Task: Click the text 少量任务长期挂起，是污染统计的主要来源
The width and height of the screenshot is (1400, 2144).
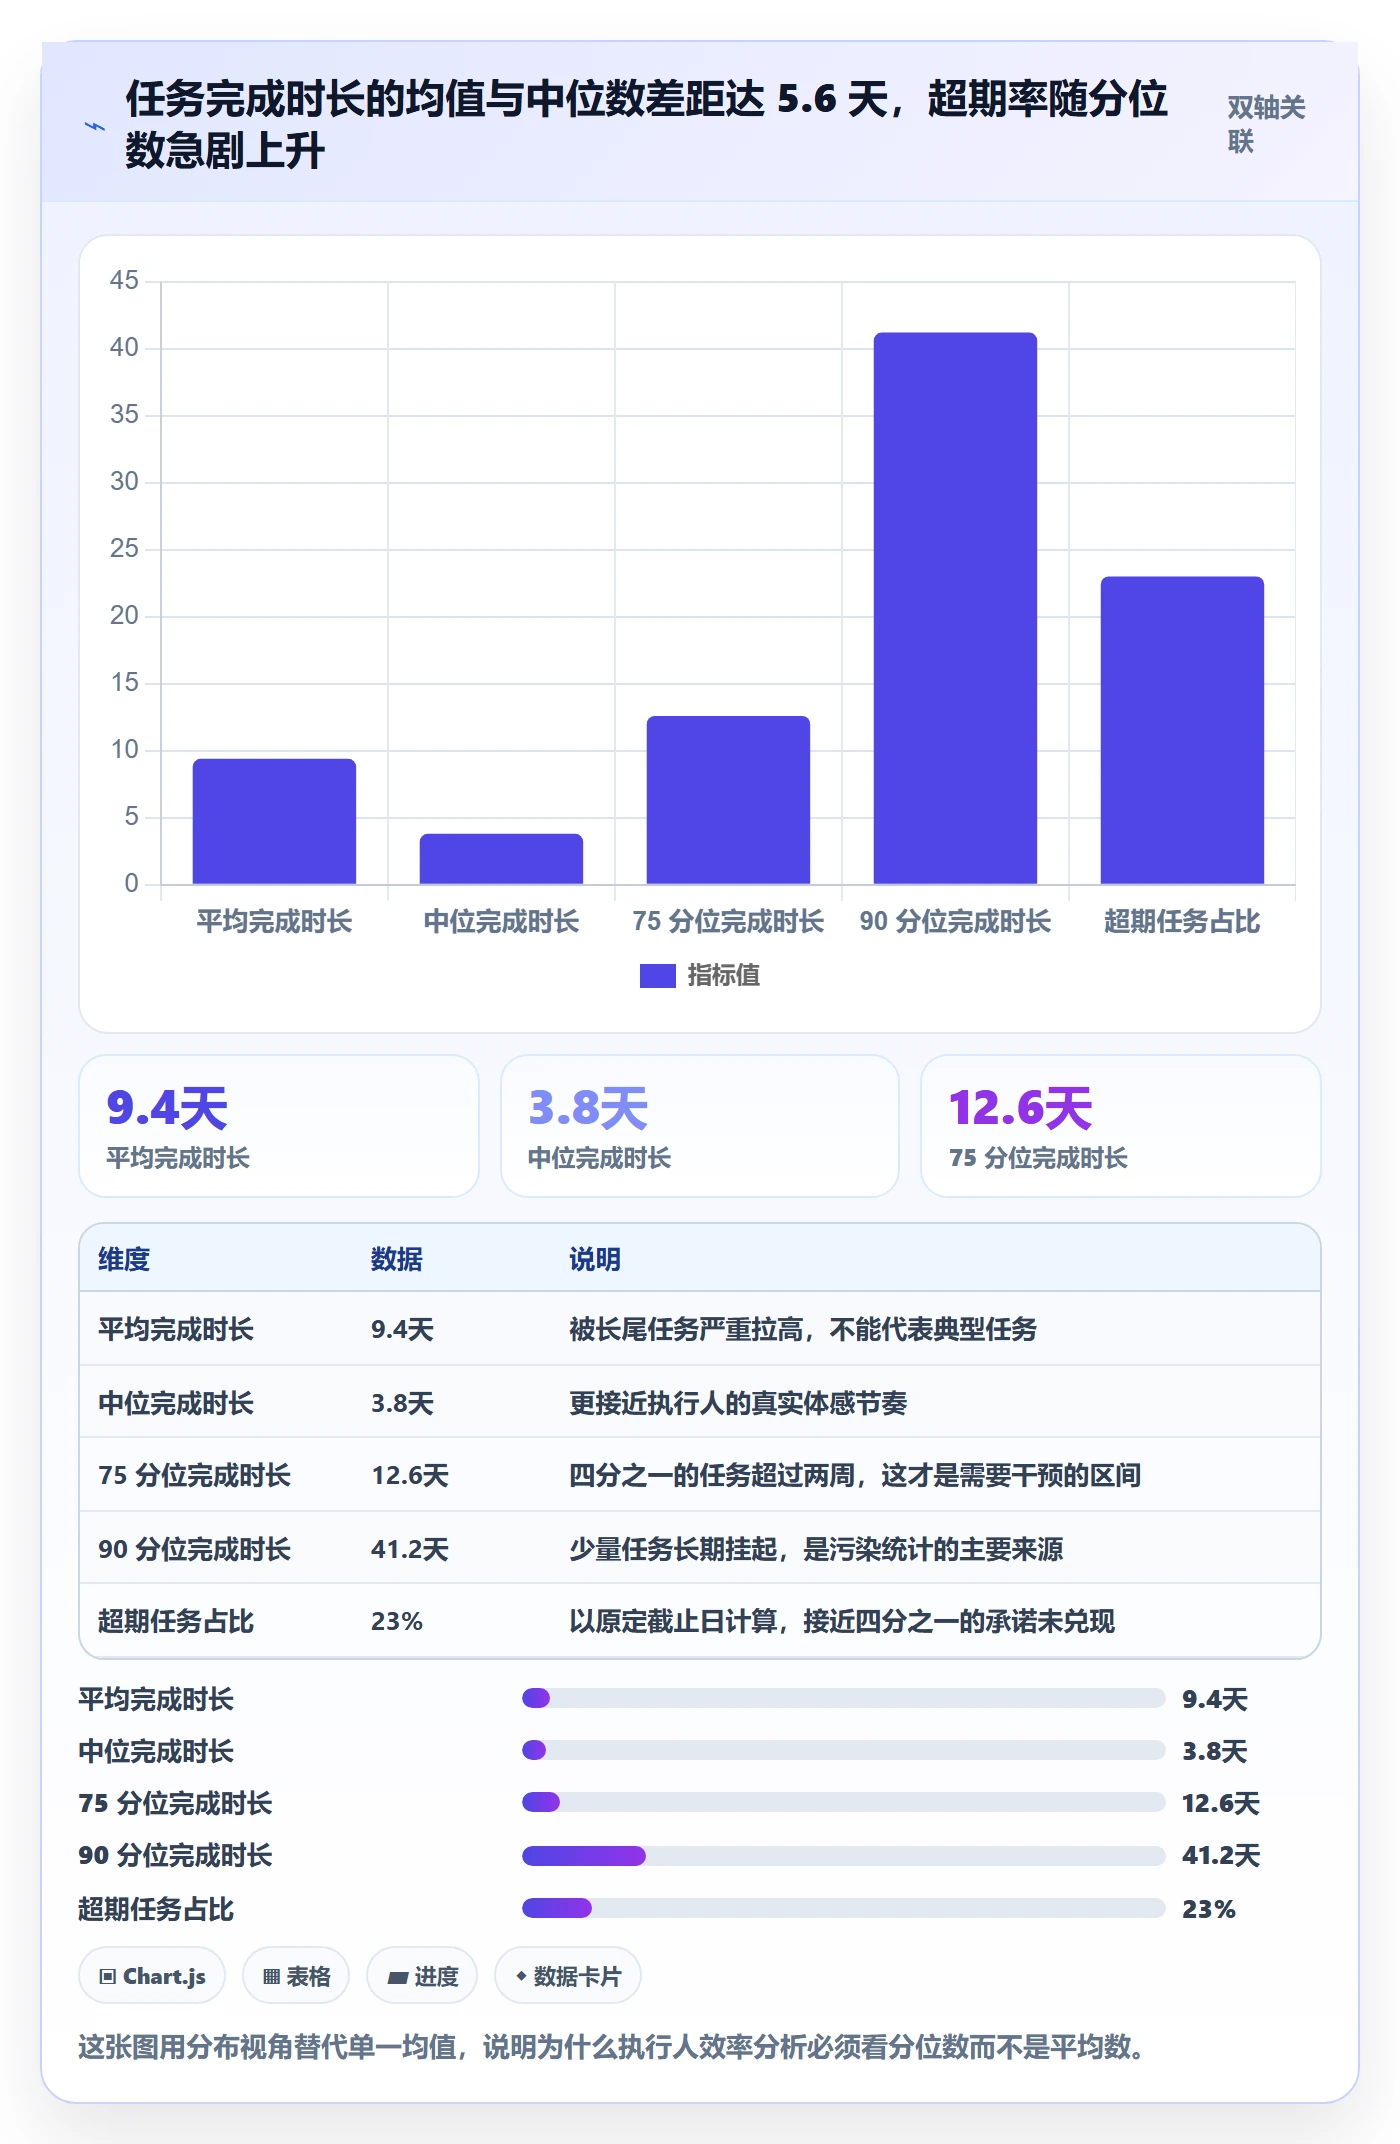Action: pos(816,1549)
